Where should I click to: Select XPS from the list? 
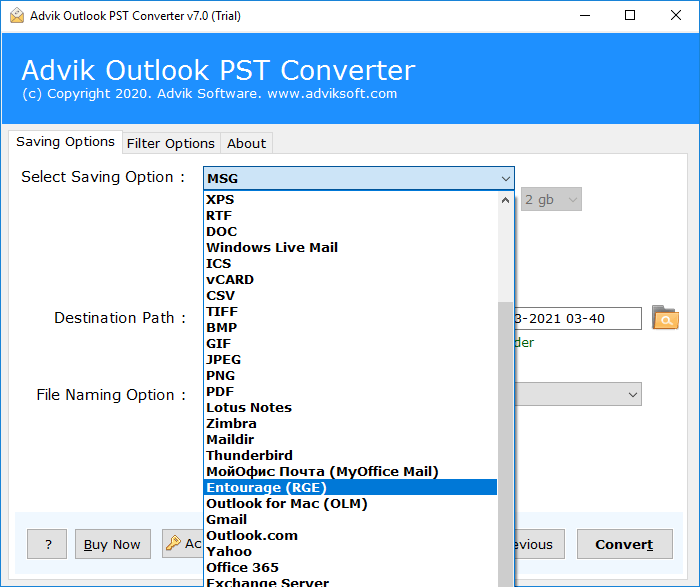point(350,200)
